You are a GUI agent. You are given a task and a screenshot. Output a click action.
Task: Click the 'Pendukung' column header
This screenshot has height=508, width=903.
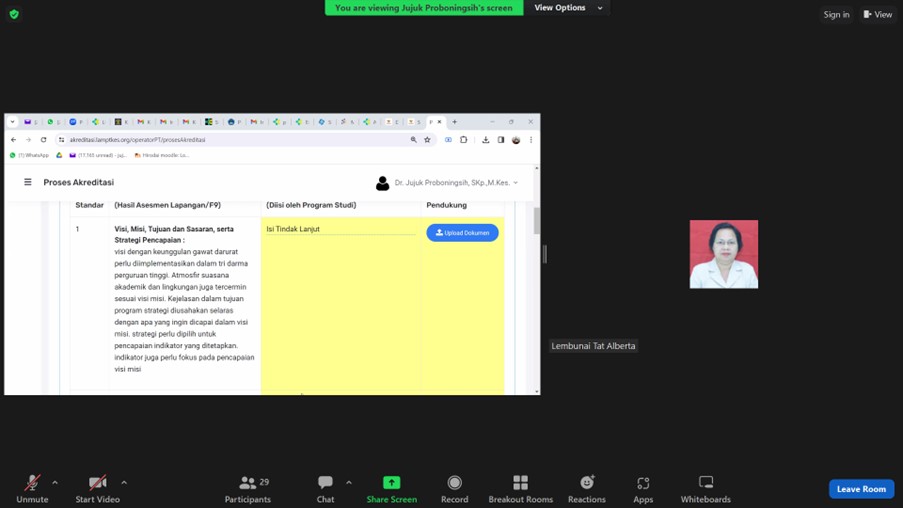[x=446, y=205]
